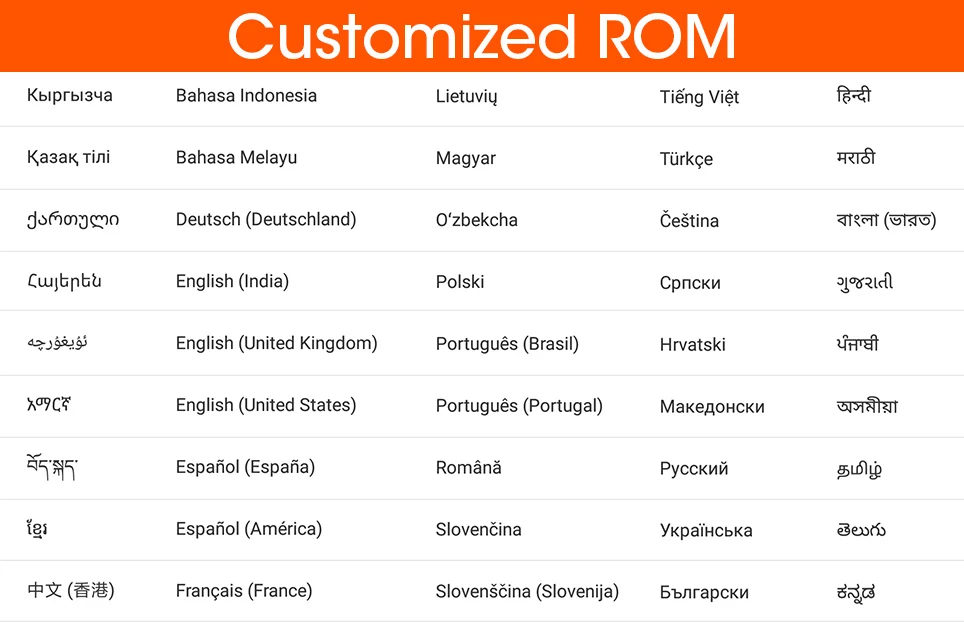
Task: Pick the Русский language entry
Action: tap(693, 469)
